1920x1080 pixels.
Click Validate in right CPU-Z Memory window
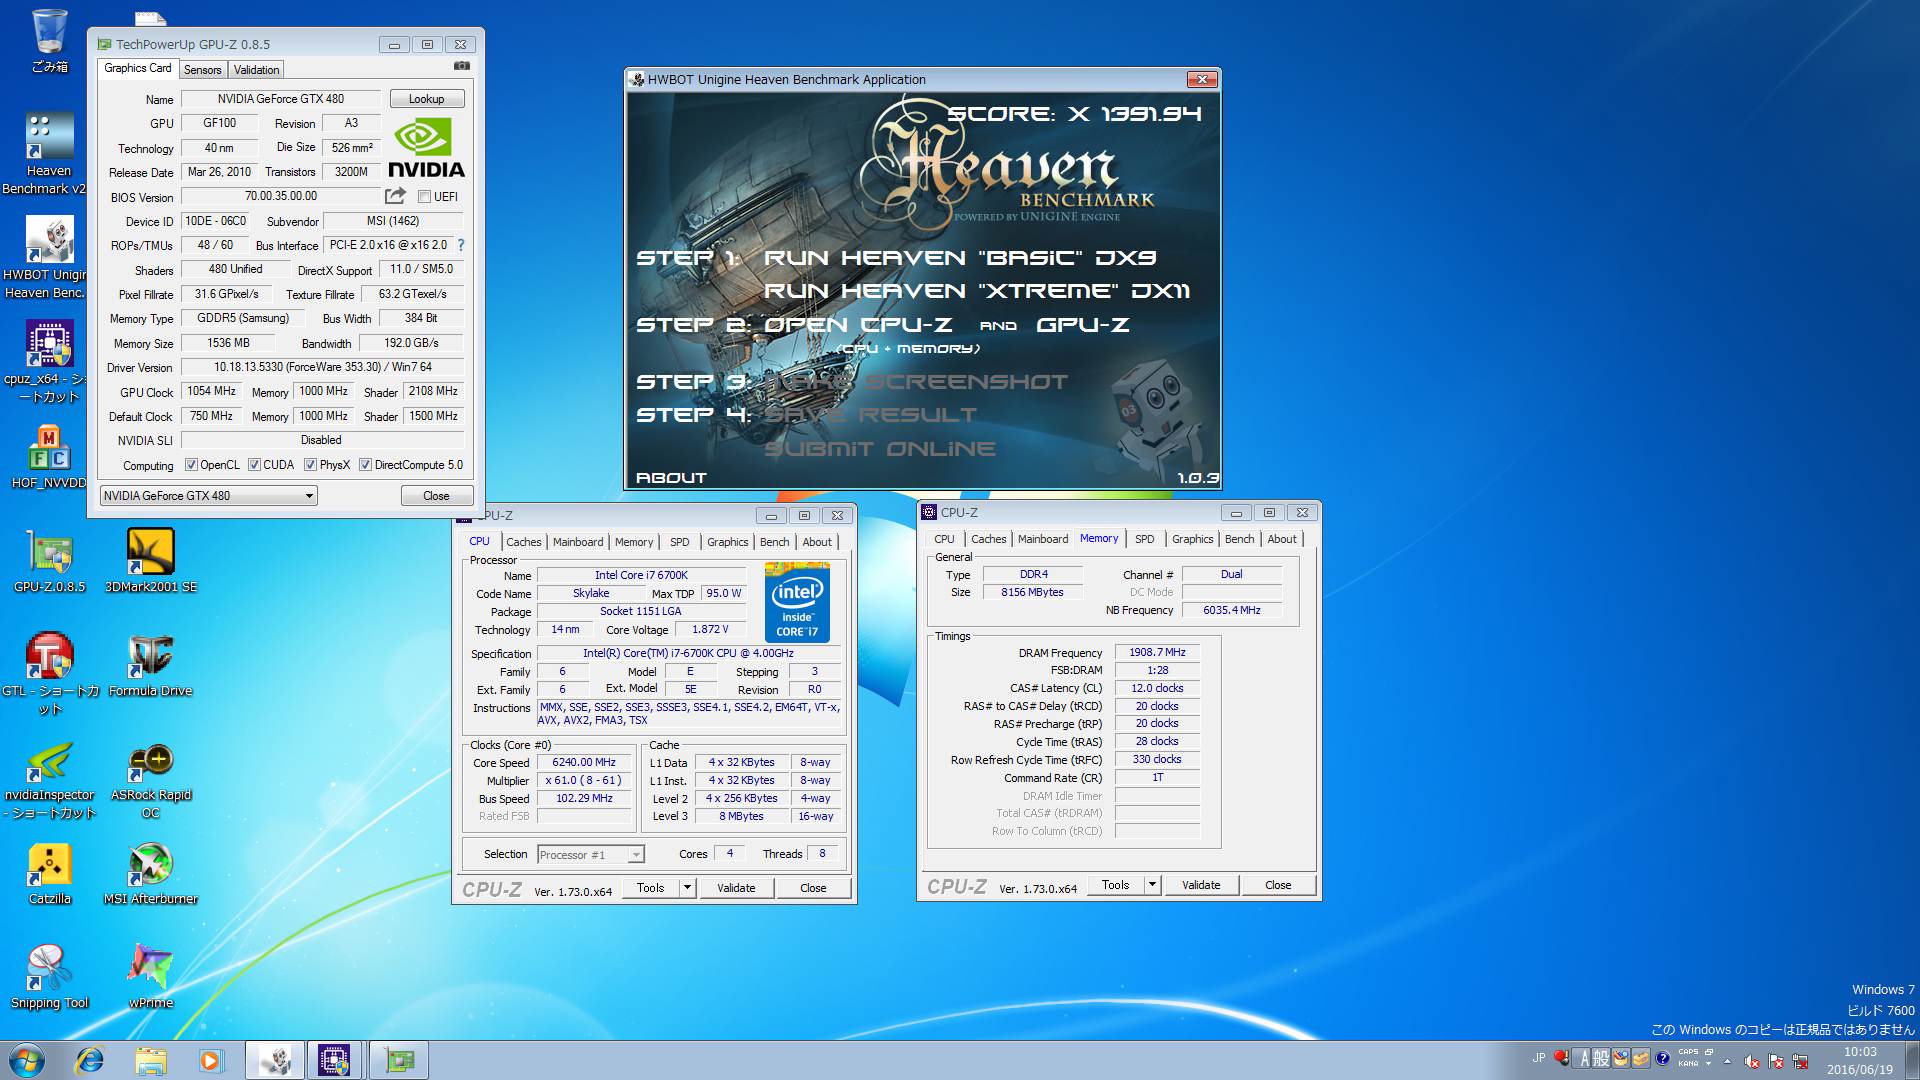coord(1201,885)
